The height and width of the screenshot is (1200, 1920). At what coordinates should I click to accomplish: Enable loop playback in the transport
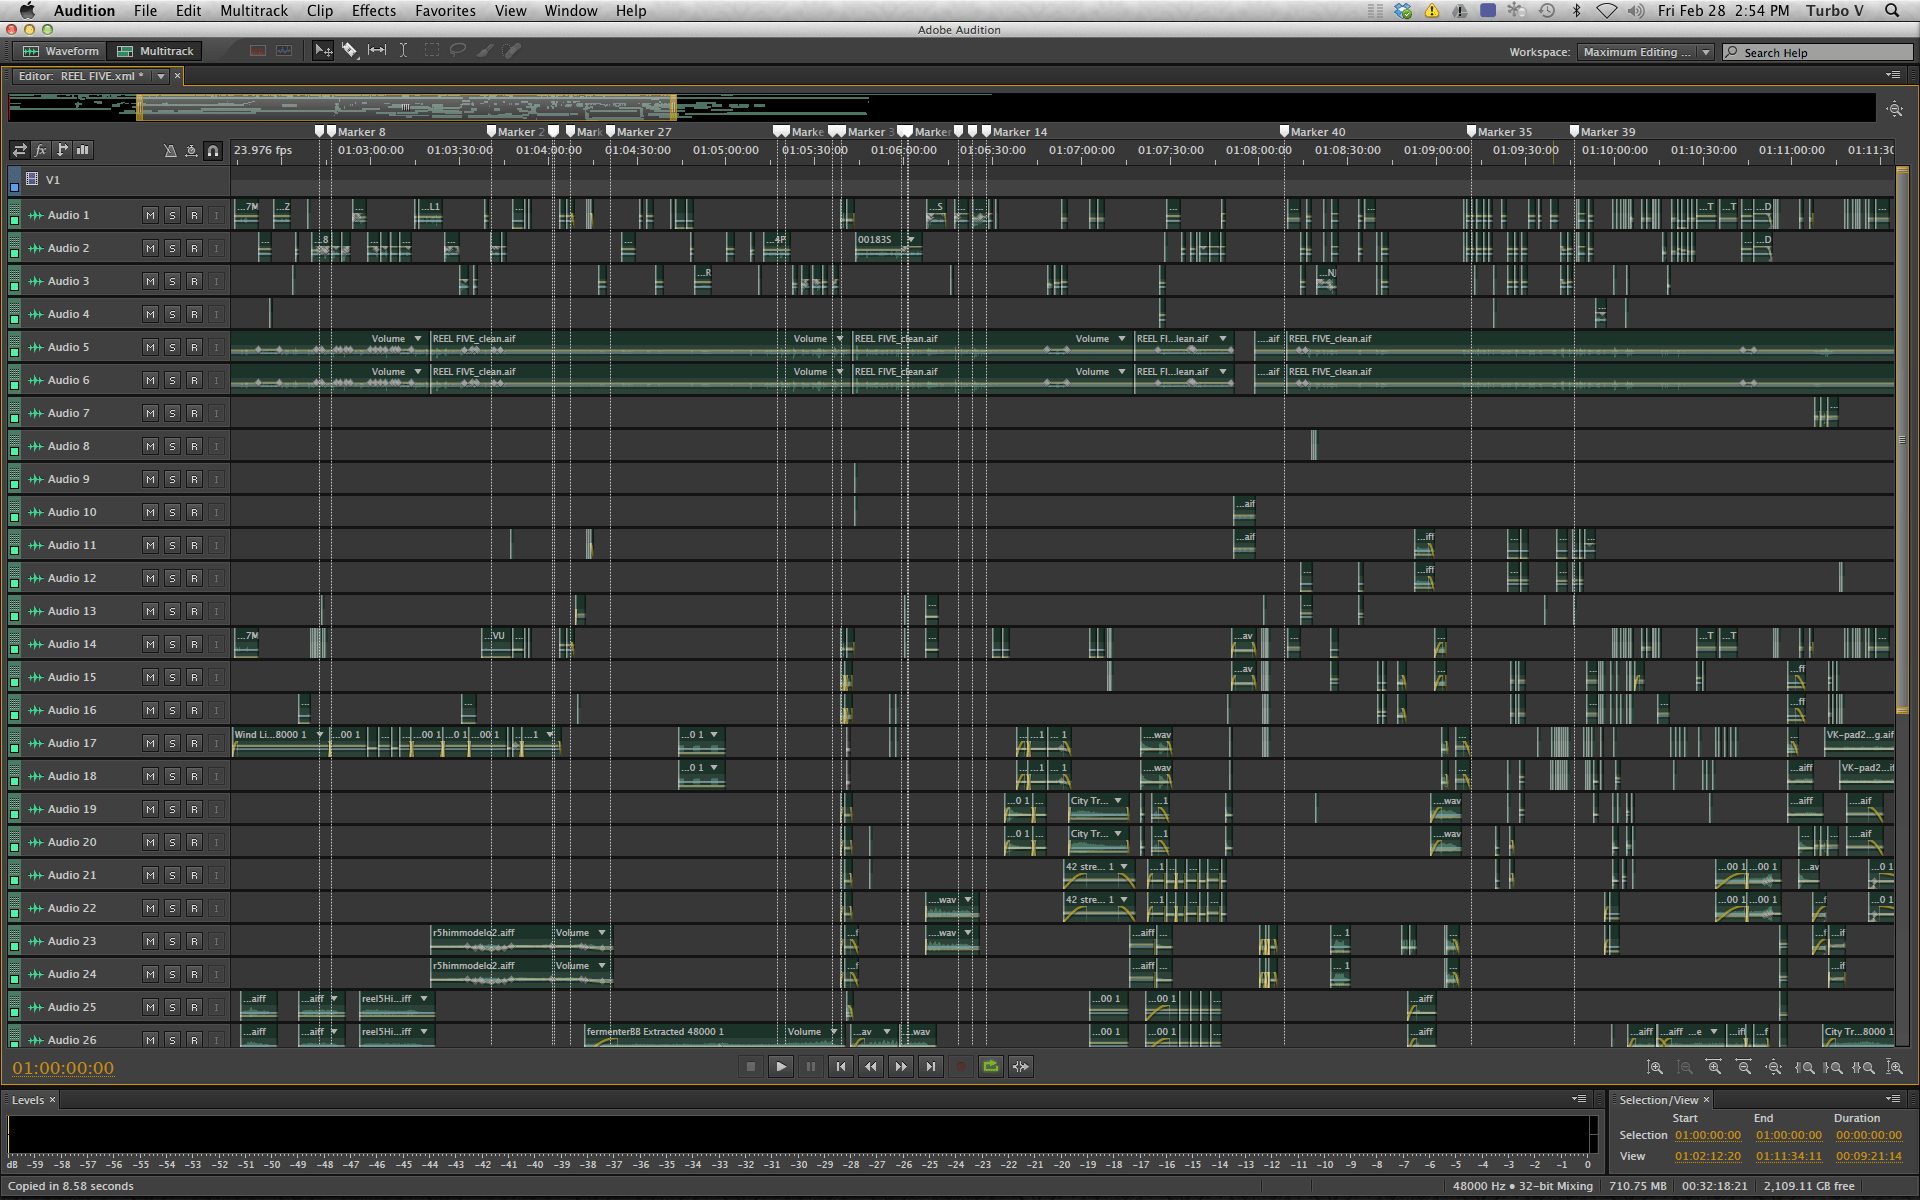[990, 1066]
